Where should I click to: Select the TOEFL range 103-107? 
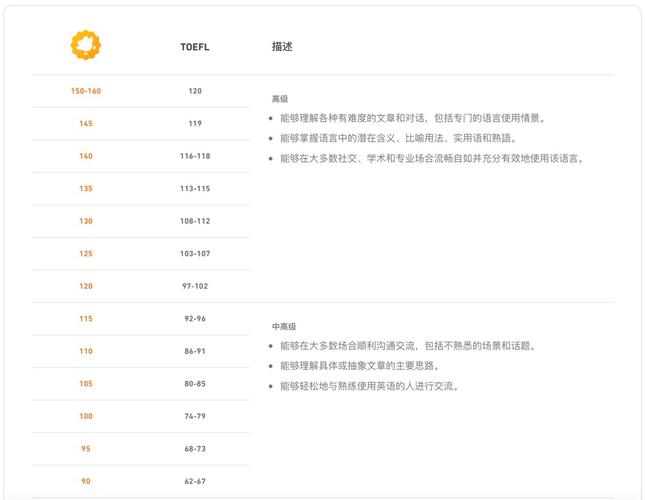pos(195,253)
